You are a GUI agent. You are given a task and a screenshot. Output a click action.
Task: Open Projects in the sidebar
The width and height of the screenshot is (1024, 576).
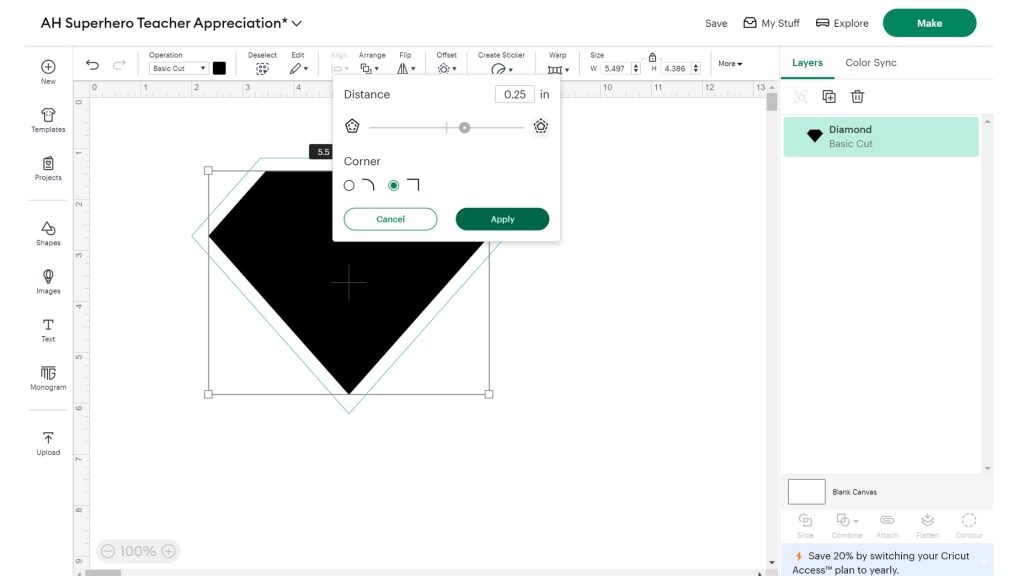pos(48,168)
